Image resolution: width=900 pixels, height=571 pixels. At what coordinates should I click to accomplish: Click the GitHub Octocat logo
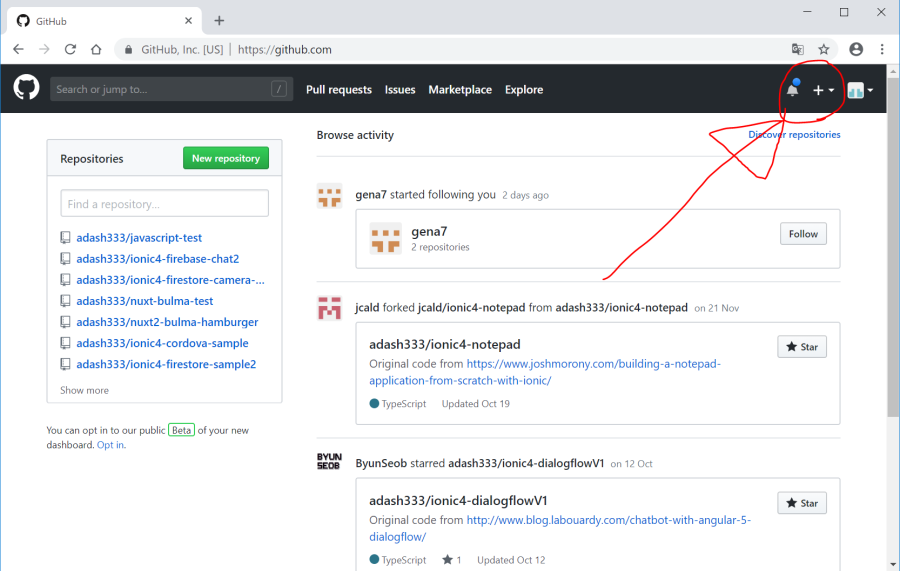(26, 89)
